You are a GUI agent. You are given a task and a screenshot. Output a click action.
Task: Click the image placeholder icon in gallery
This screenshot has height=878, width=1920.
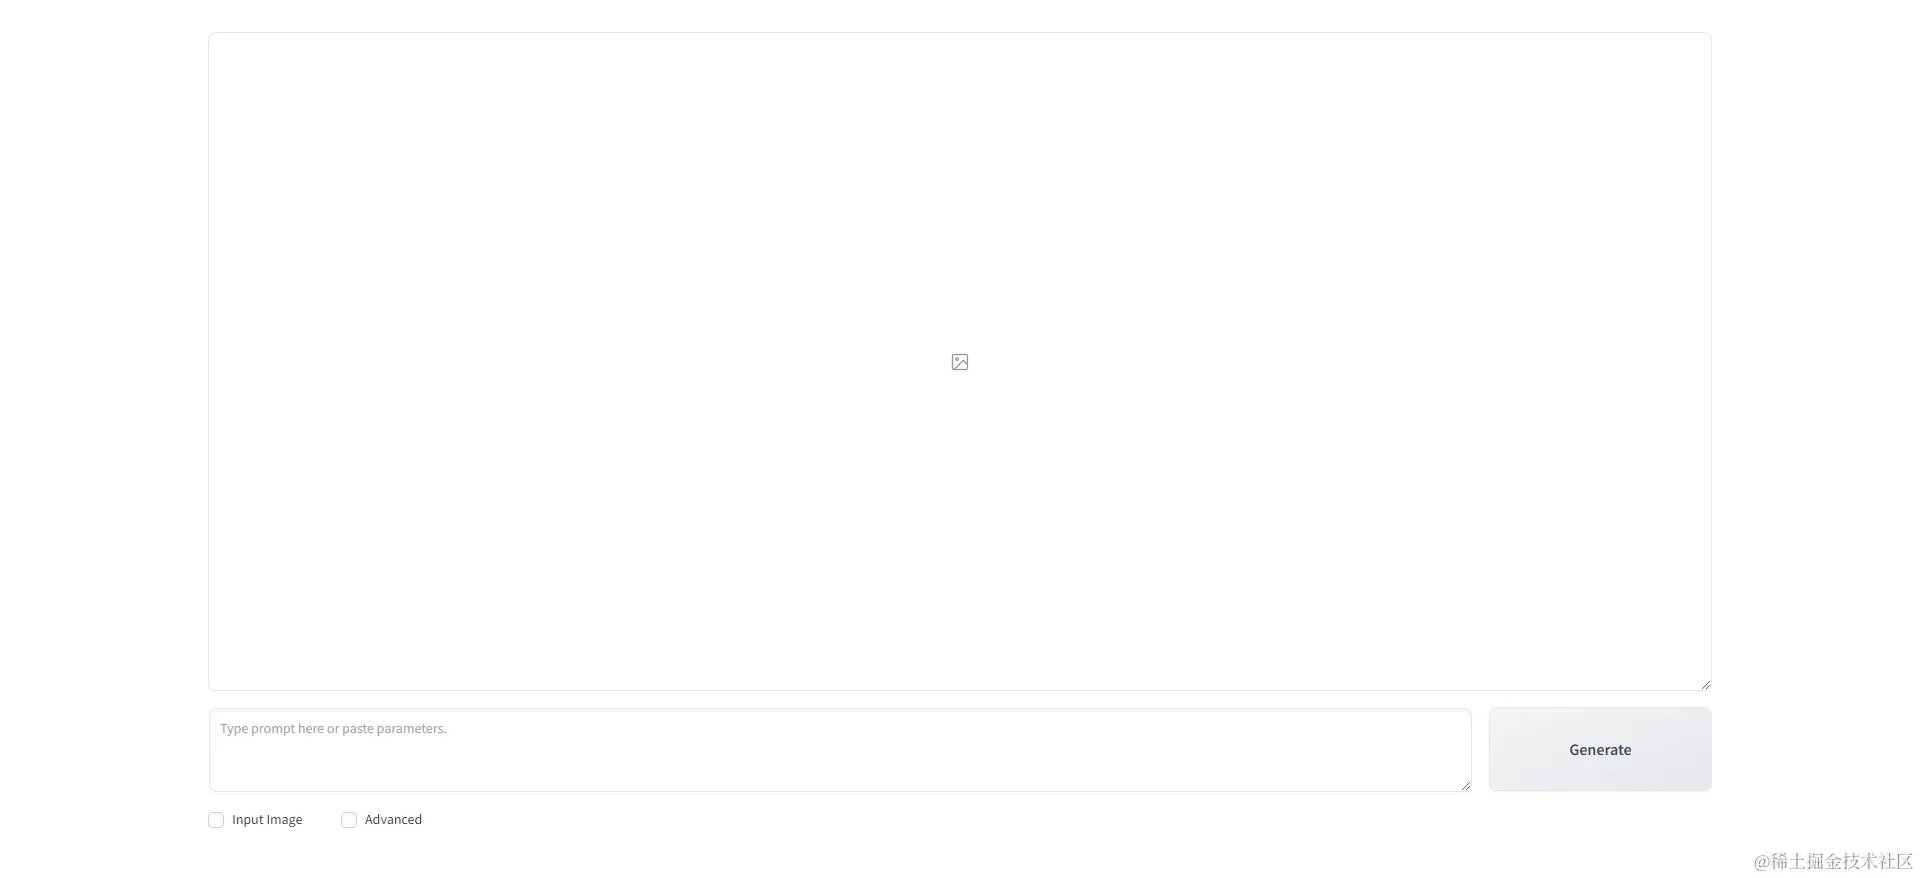[x=960, y=362]
